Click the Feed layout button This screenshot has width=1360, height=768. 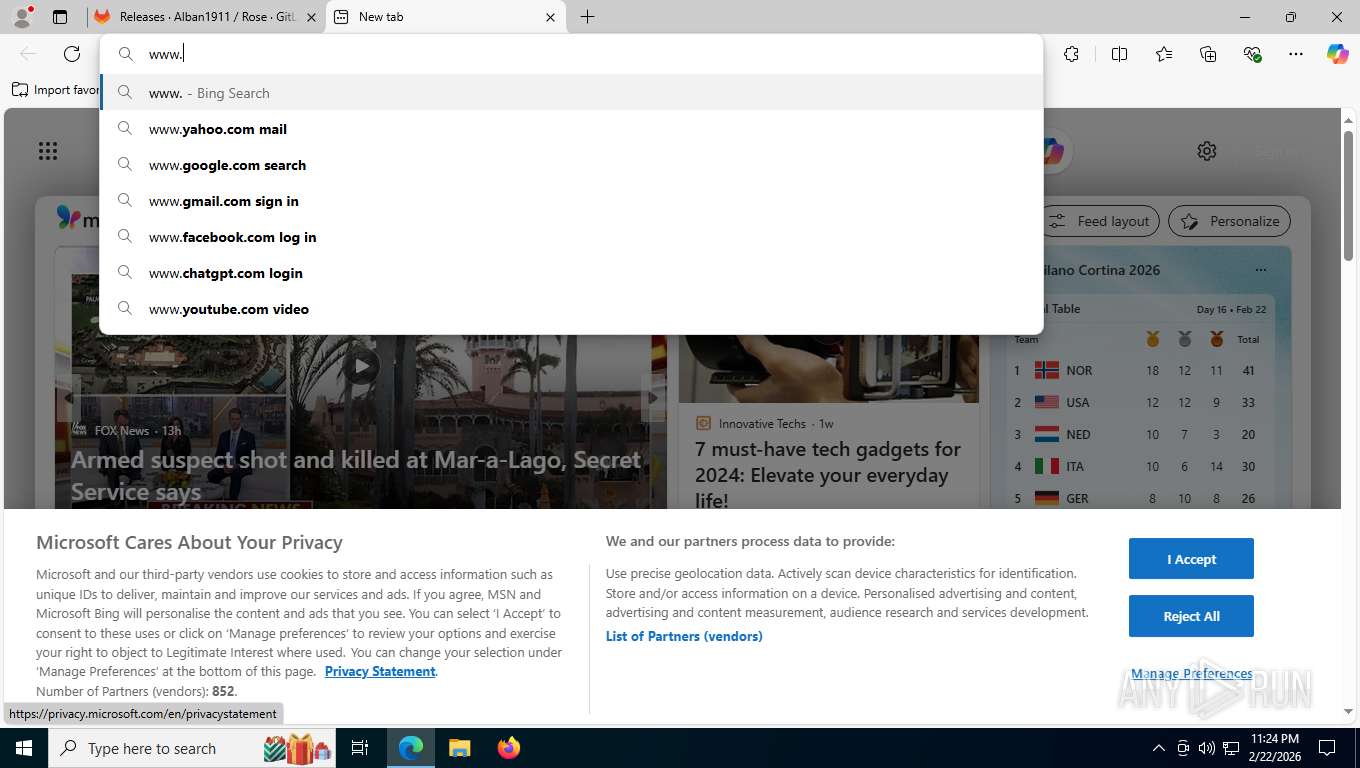pos(1101,221)
